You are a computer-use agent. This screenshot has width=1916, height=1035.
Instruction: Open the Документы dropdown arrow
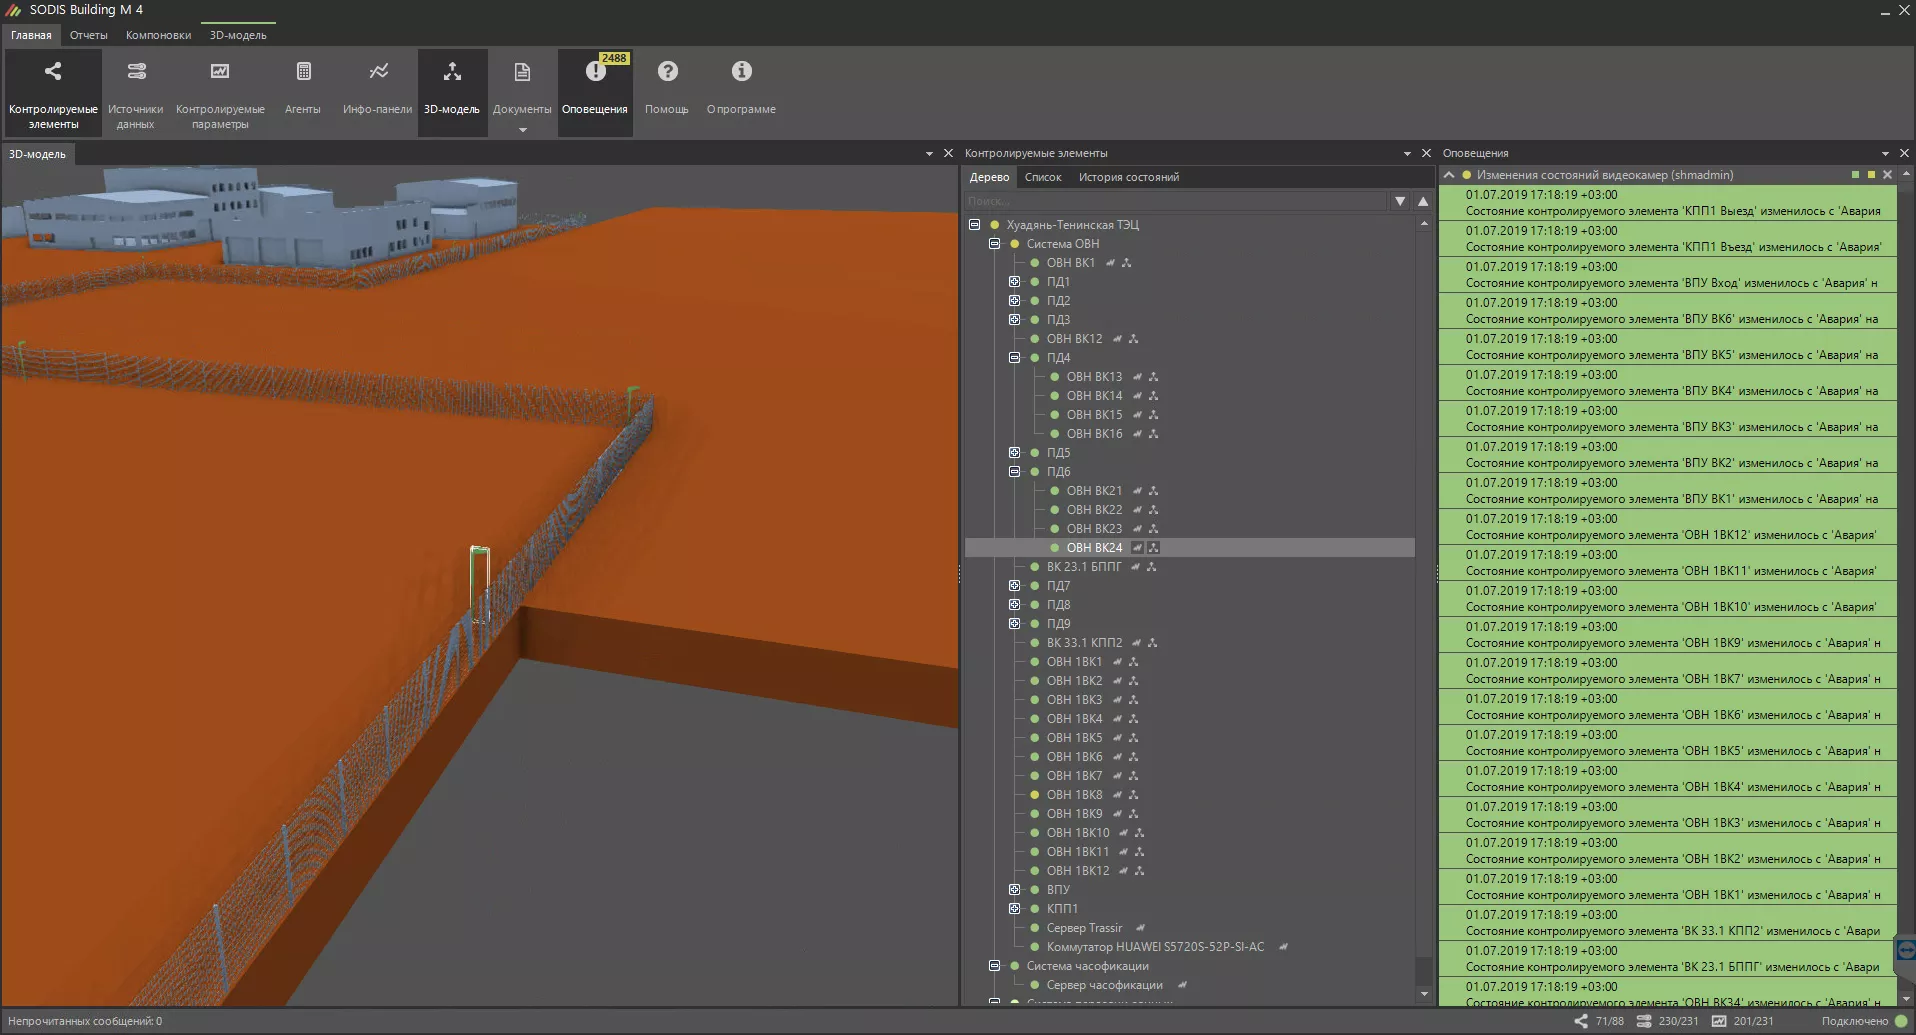522,130
